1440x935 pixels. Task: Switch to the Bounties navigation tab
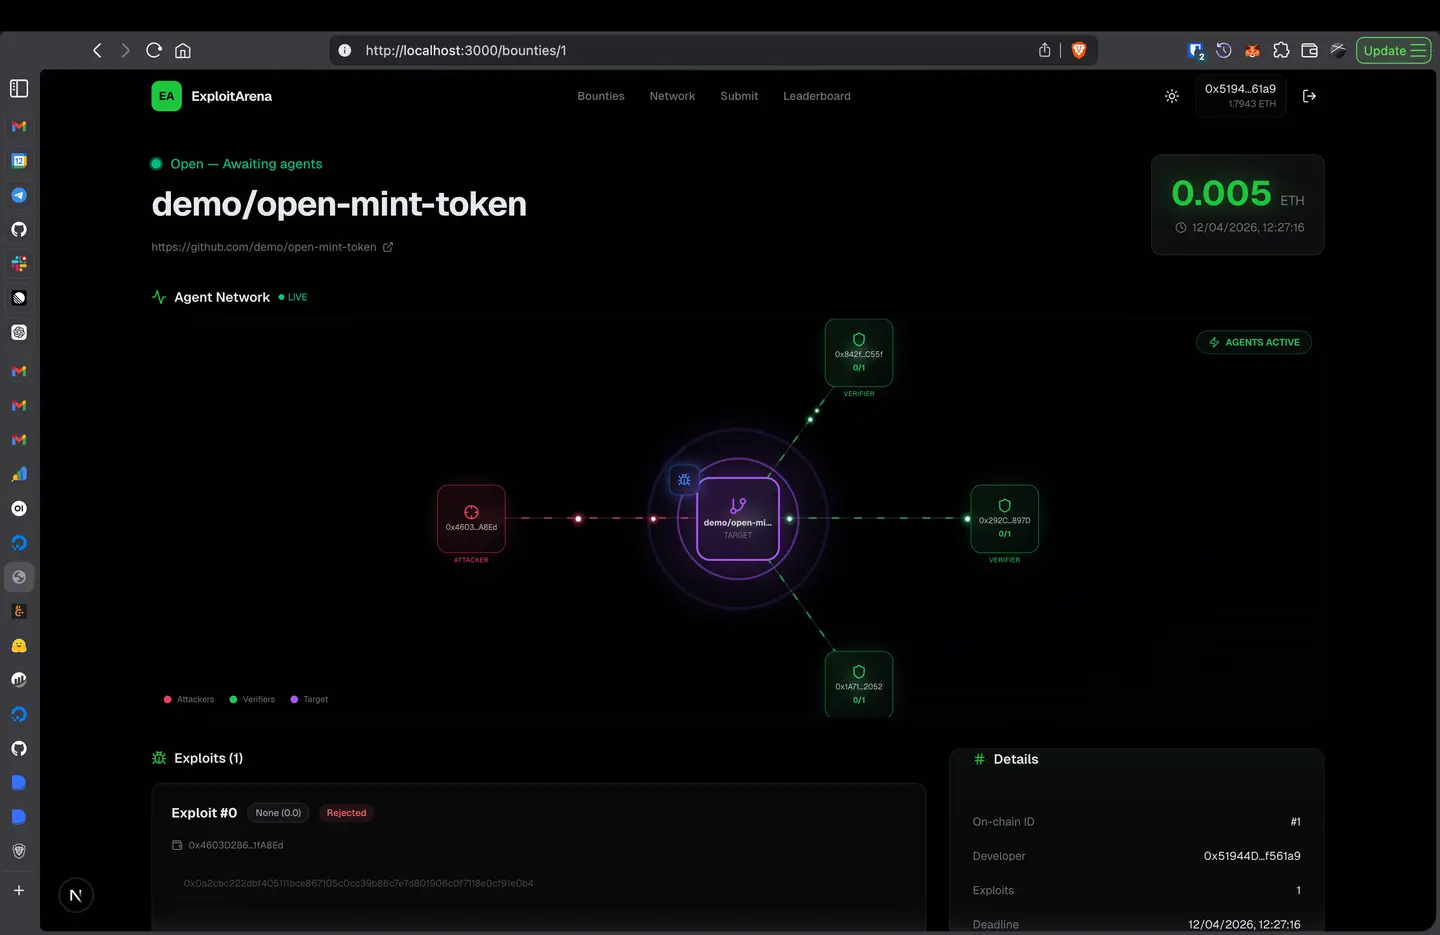[x=600, y=96]
